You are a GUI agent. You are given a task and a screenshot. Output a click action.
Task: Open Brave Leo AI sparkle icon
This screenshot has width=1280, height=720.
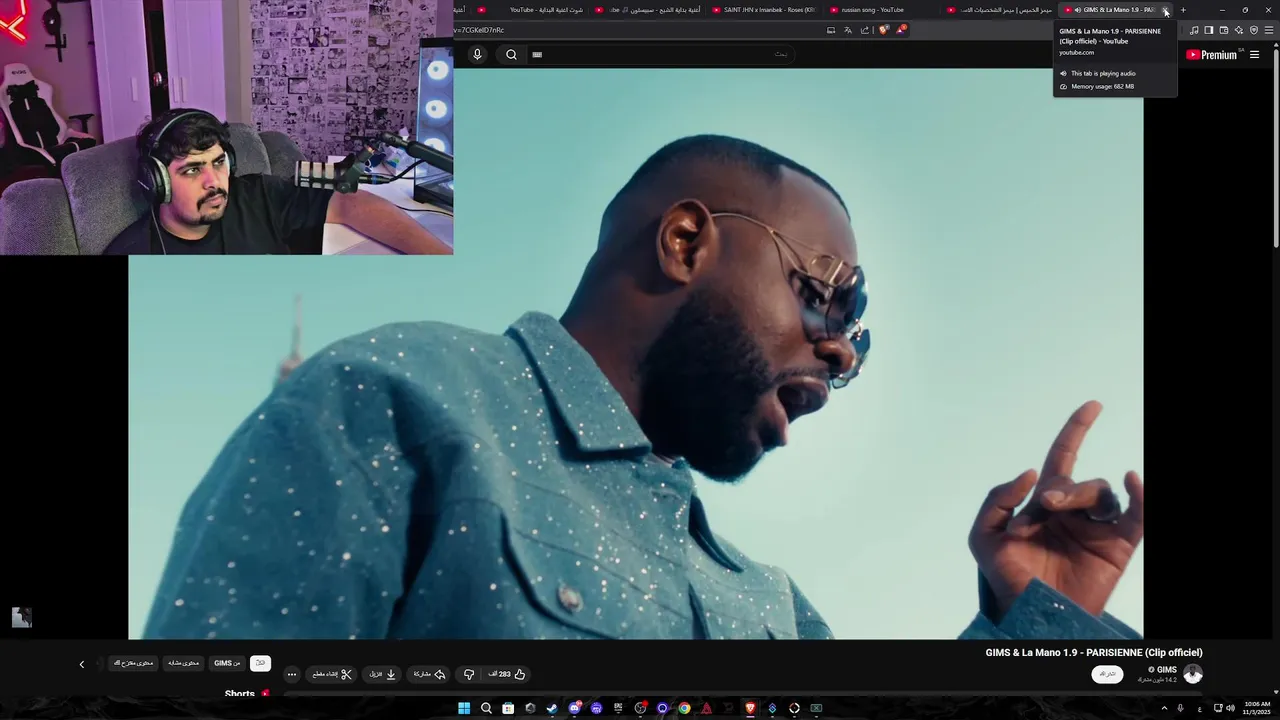(1239, 30)
